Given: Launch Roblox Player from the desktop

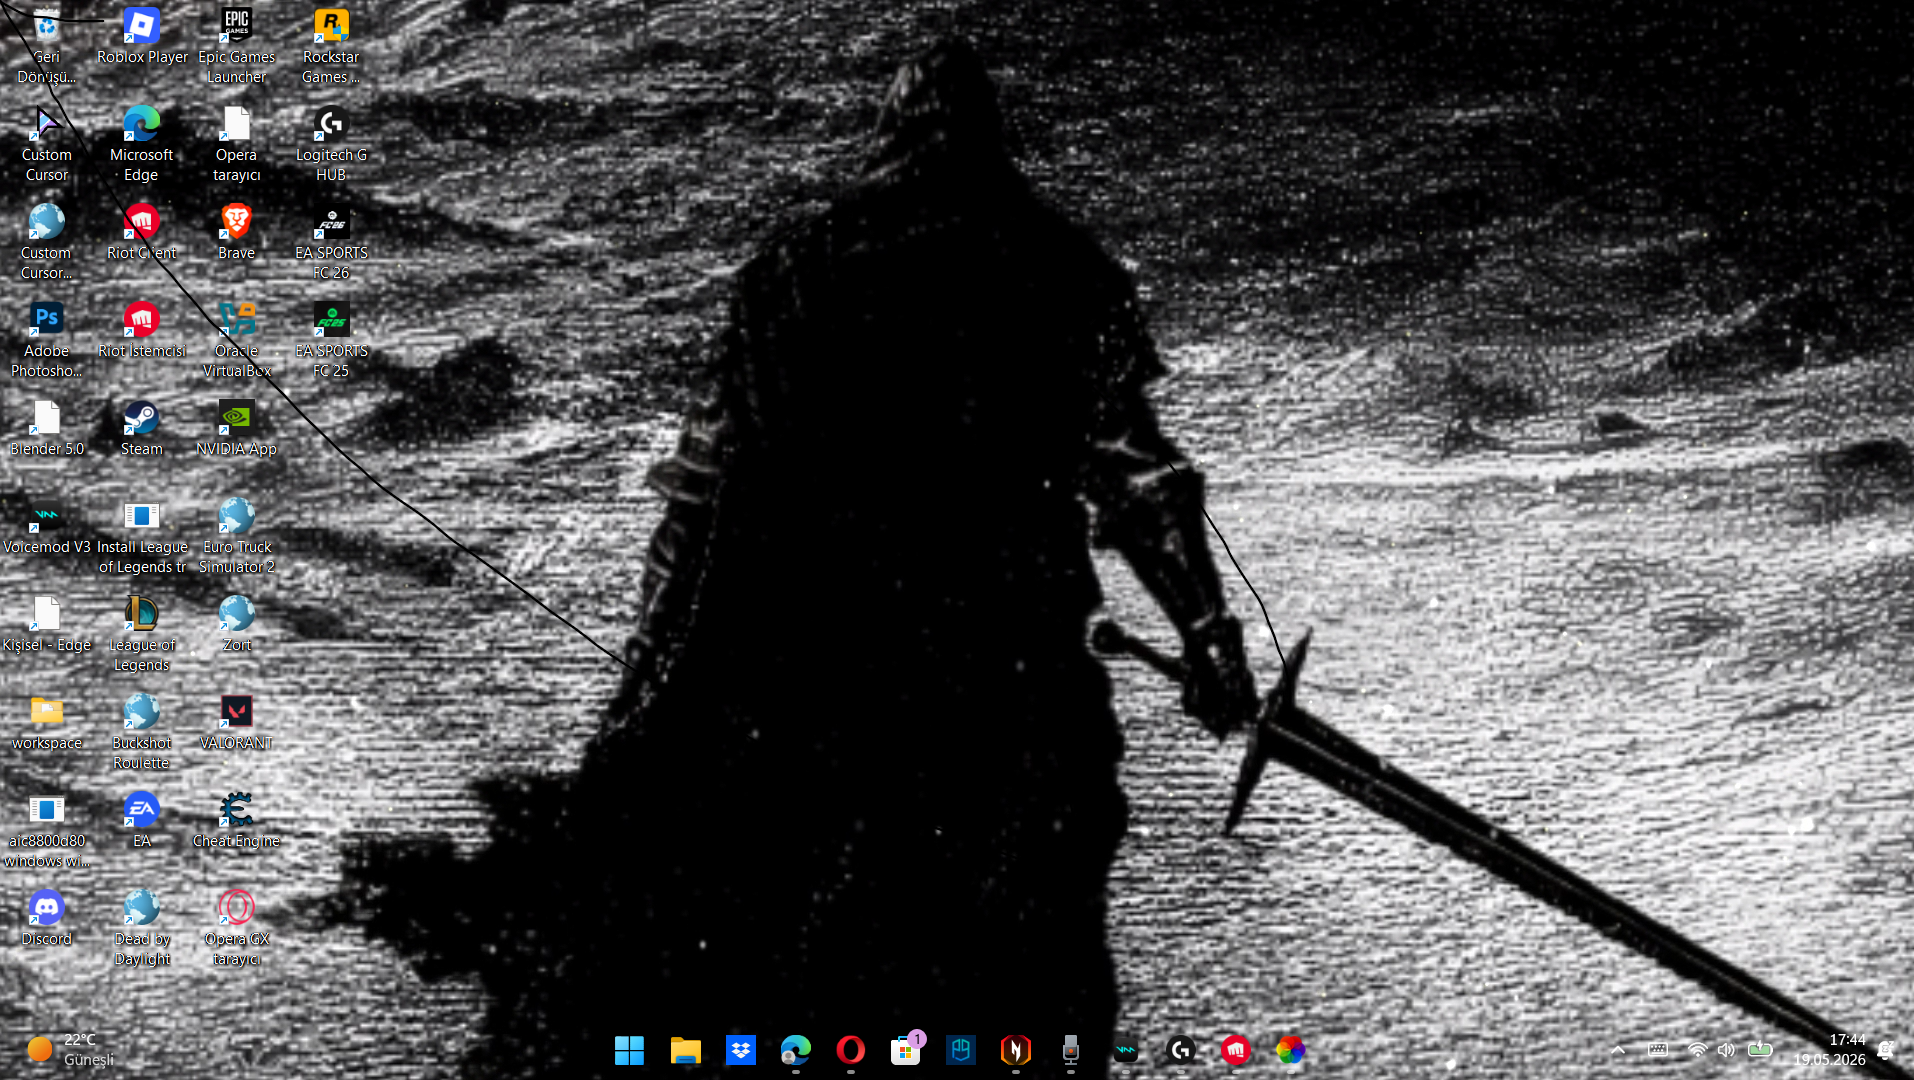Looking at the screenshot, I should [141, 37].
